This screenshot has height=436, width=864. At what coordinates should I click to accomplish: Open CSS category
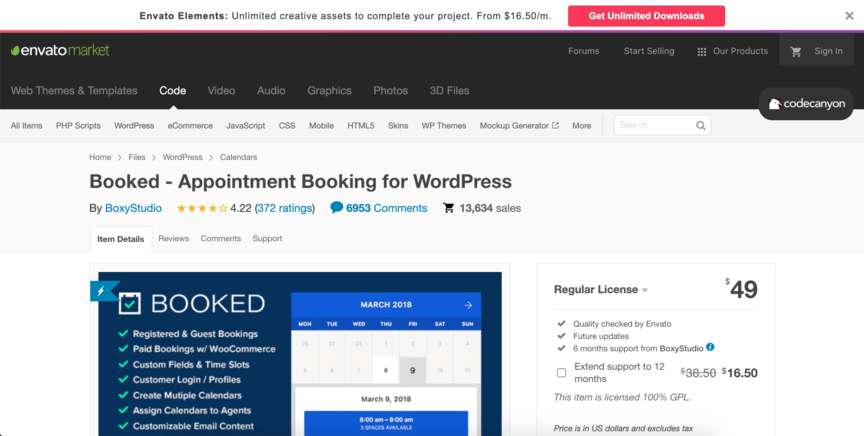click(287, 126)
